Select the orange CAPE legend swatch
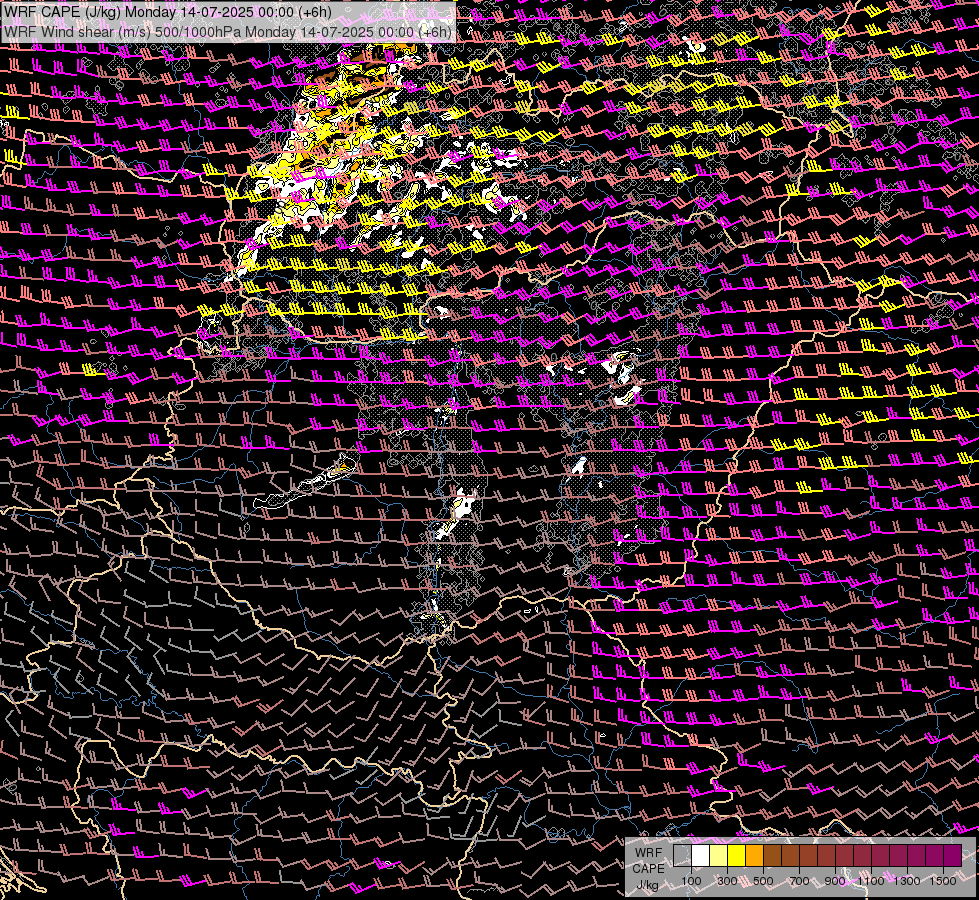The image size is (979, 900). point(754,856)
